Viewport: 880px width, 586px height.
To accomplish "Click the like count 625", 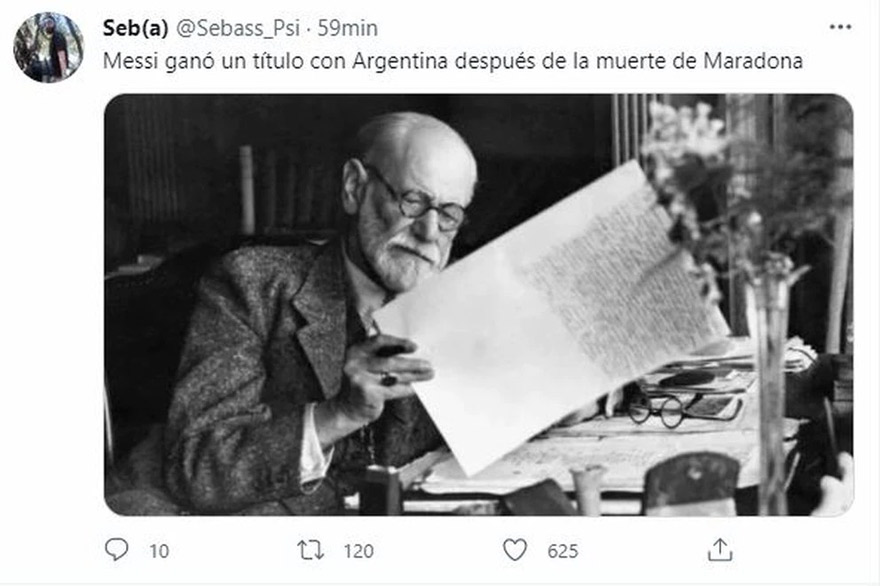I will (563, 551).
